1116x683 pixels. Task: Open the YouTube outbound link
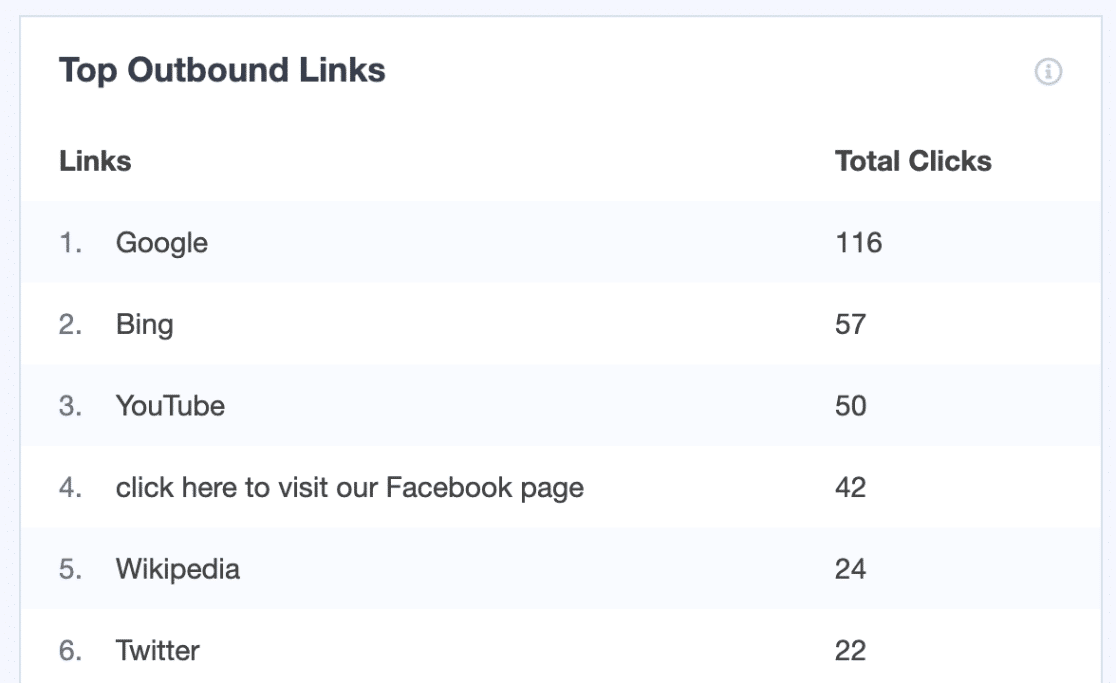pos(170,406)
